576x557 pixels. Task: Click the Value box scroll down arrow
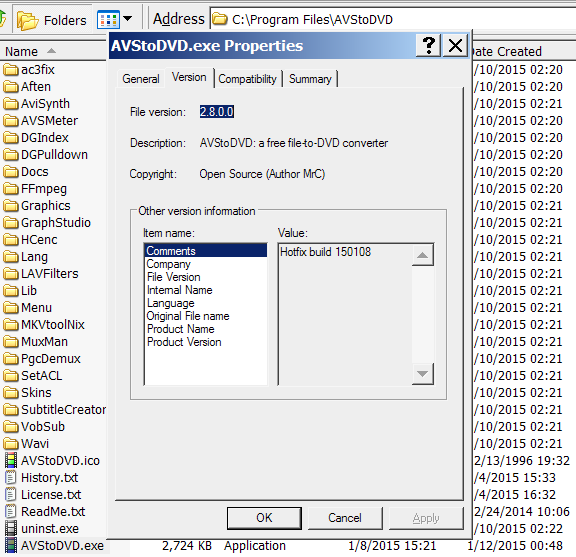[422, 374]
